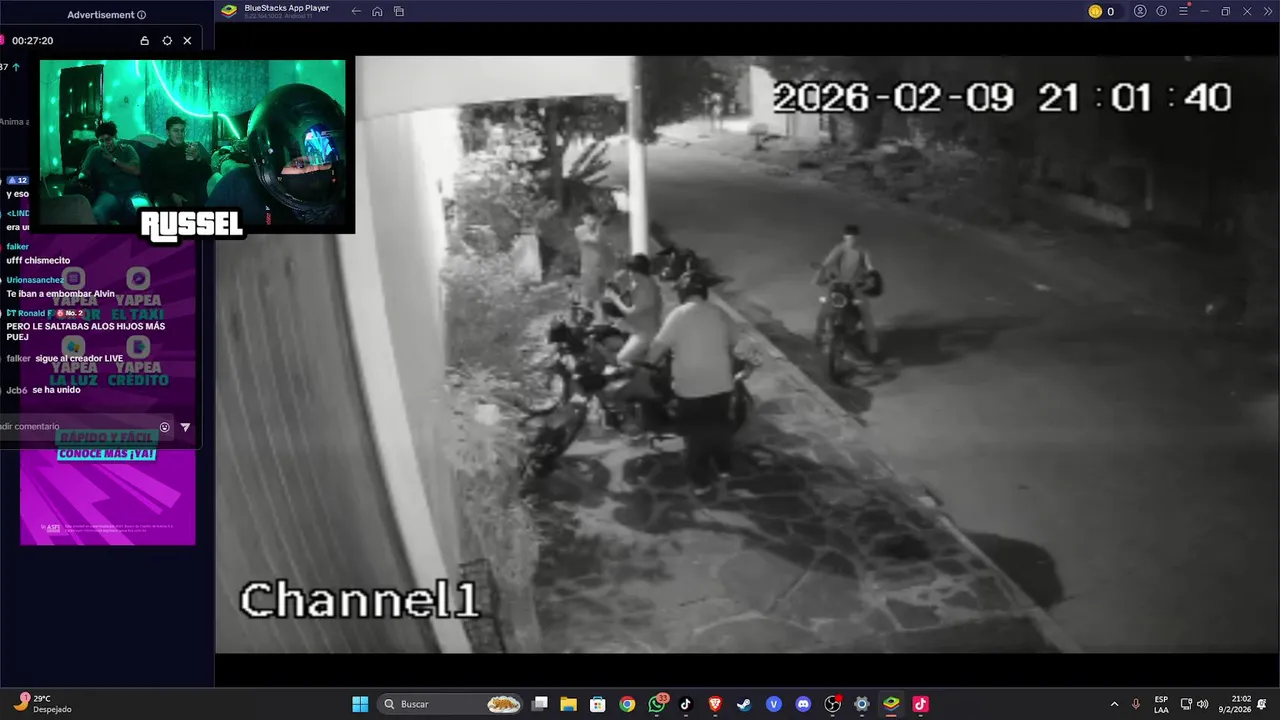Click the Advertisement info icon
The image size is (1280, 720).
pos(141,15)
